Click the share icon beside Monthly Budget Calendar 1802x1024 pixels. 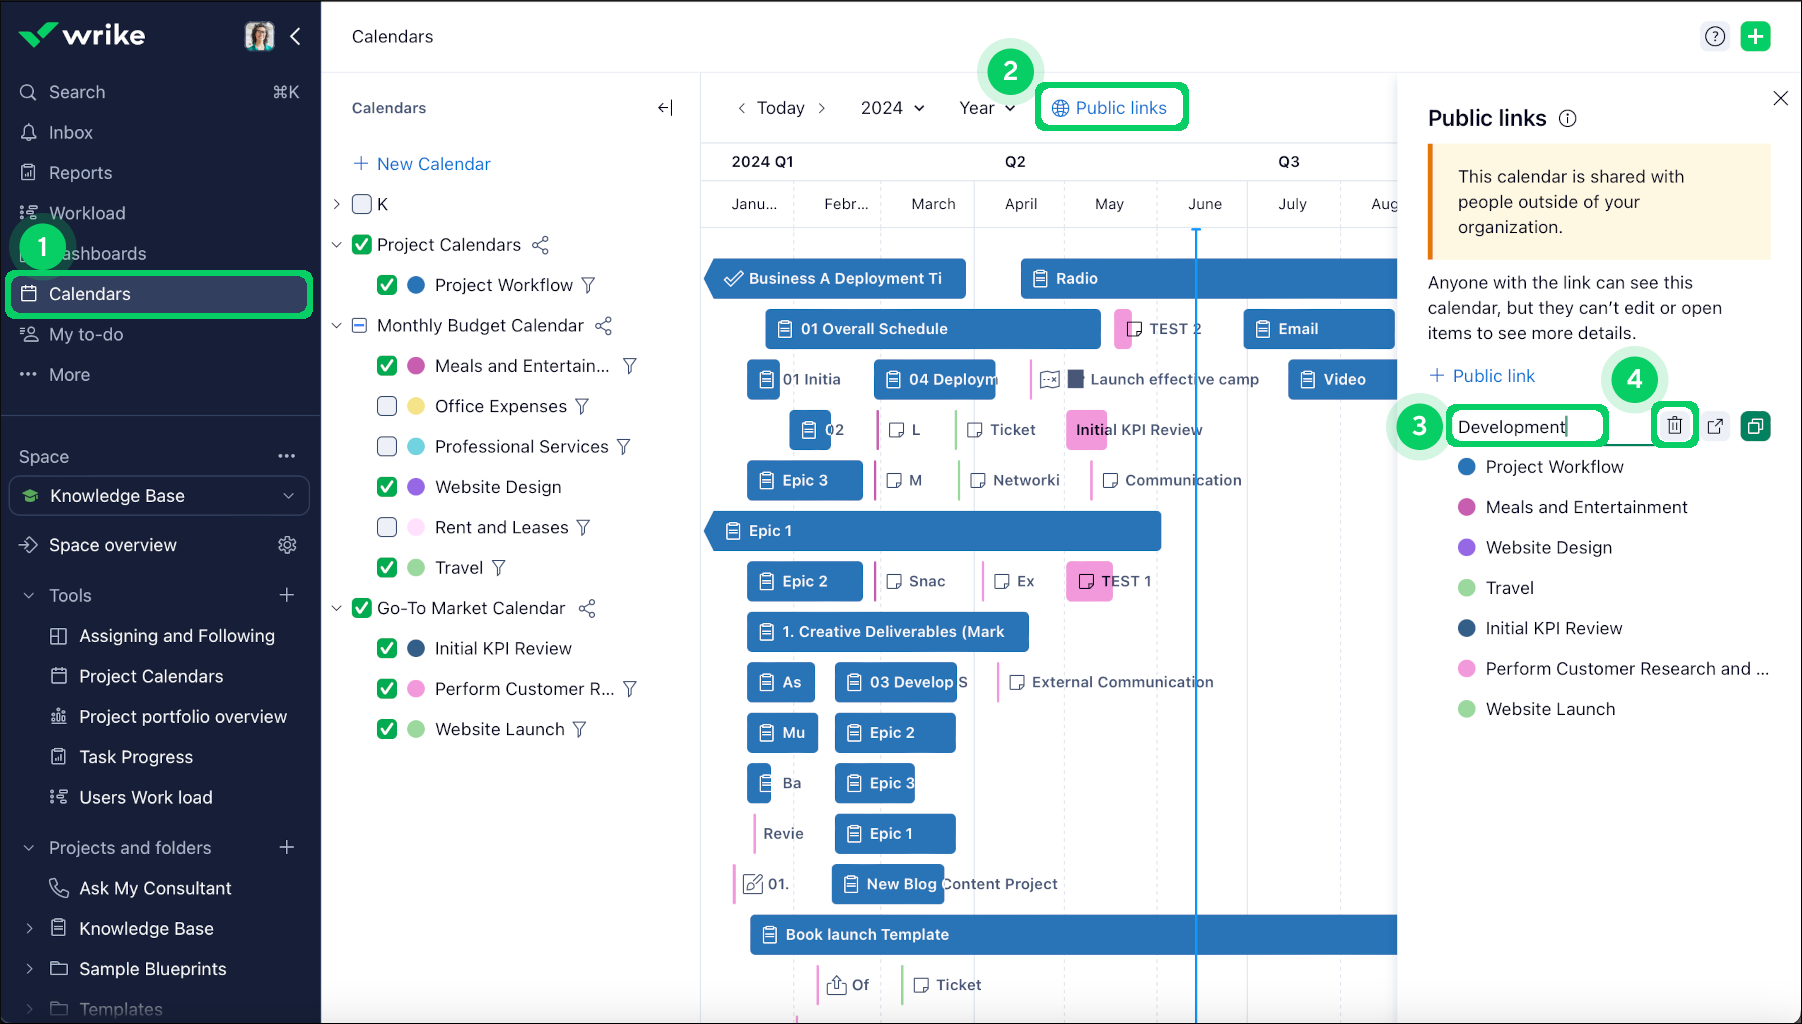604,325
